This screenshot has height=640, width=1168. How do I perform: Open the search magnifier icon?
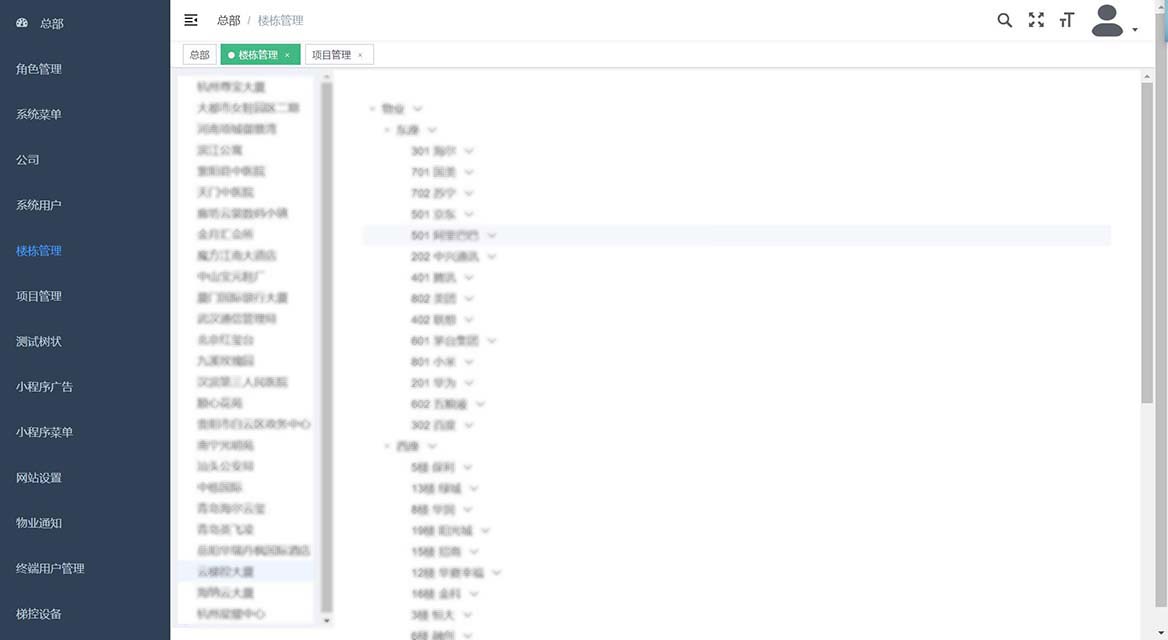tap(1005, 20)
